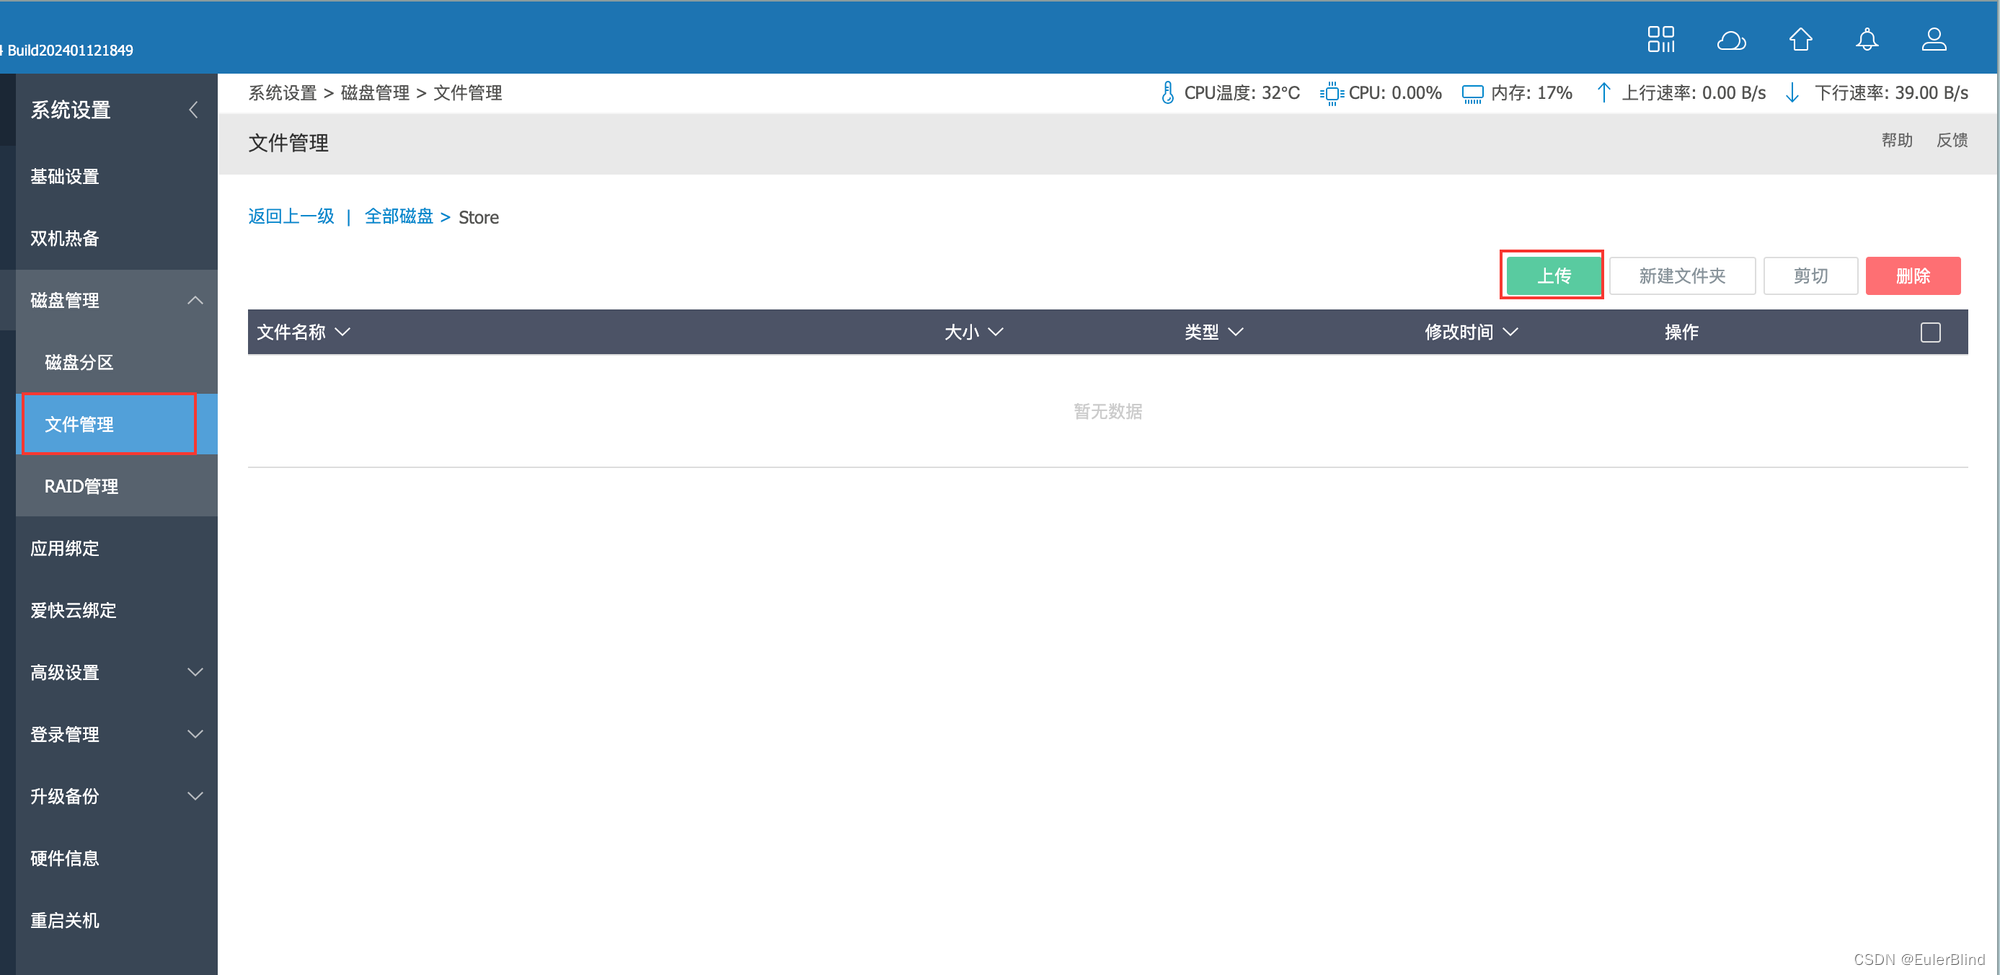Click 磁盘管理 in the top breadcrumb

(x=375, y=93)
